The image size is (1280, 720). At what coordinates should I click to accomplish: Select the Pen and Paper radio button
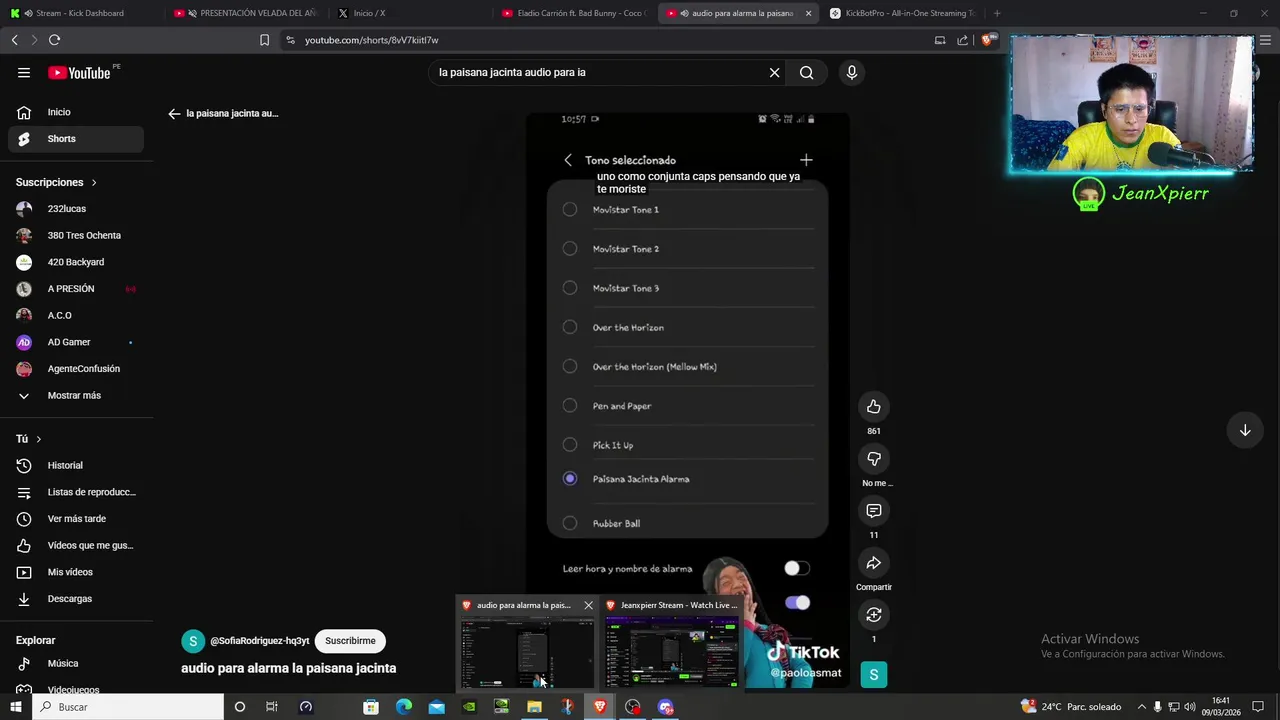(570, 406)
